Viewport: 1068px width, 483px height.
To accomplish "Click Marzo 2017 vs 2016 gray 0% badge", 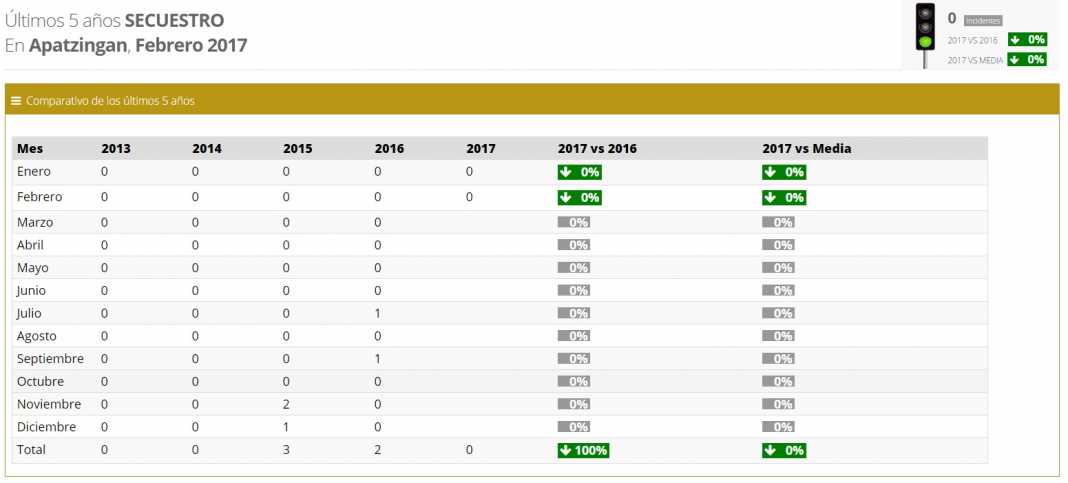I will 574,222.
